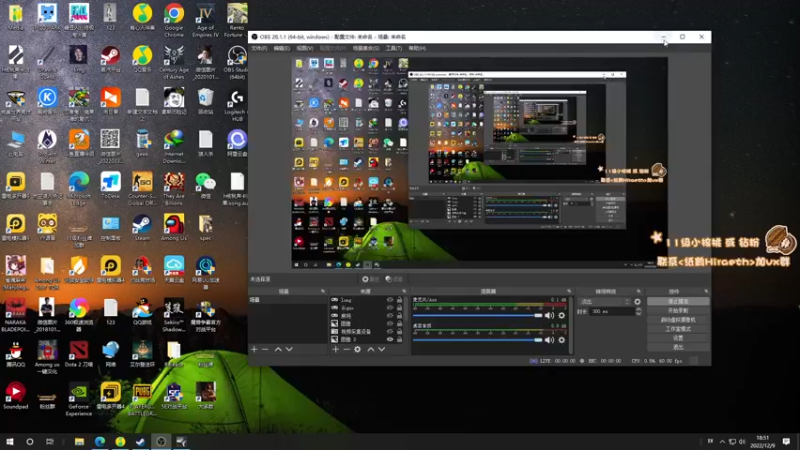Launch the PUBG Battlegrounds shortcut

pos(142,399)
